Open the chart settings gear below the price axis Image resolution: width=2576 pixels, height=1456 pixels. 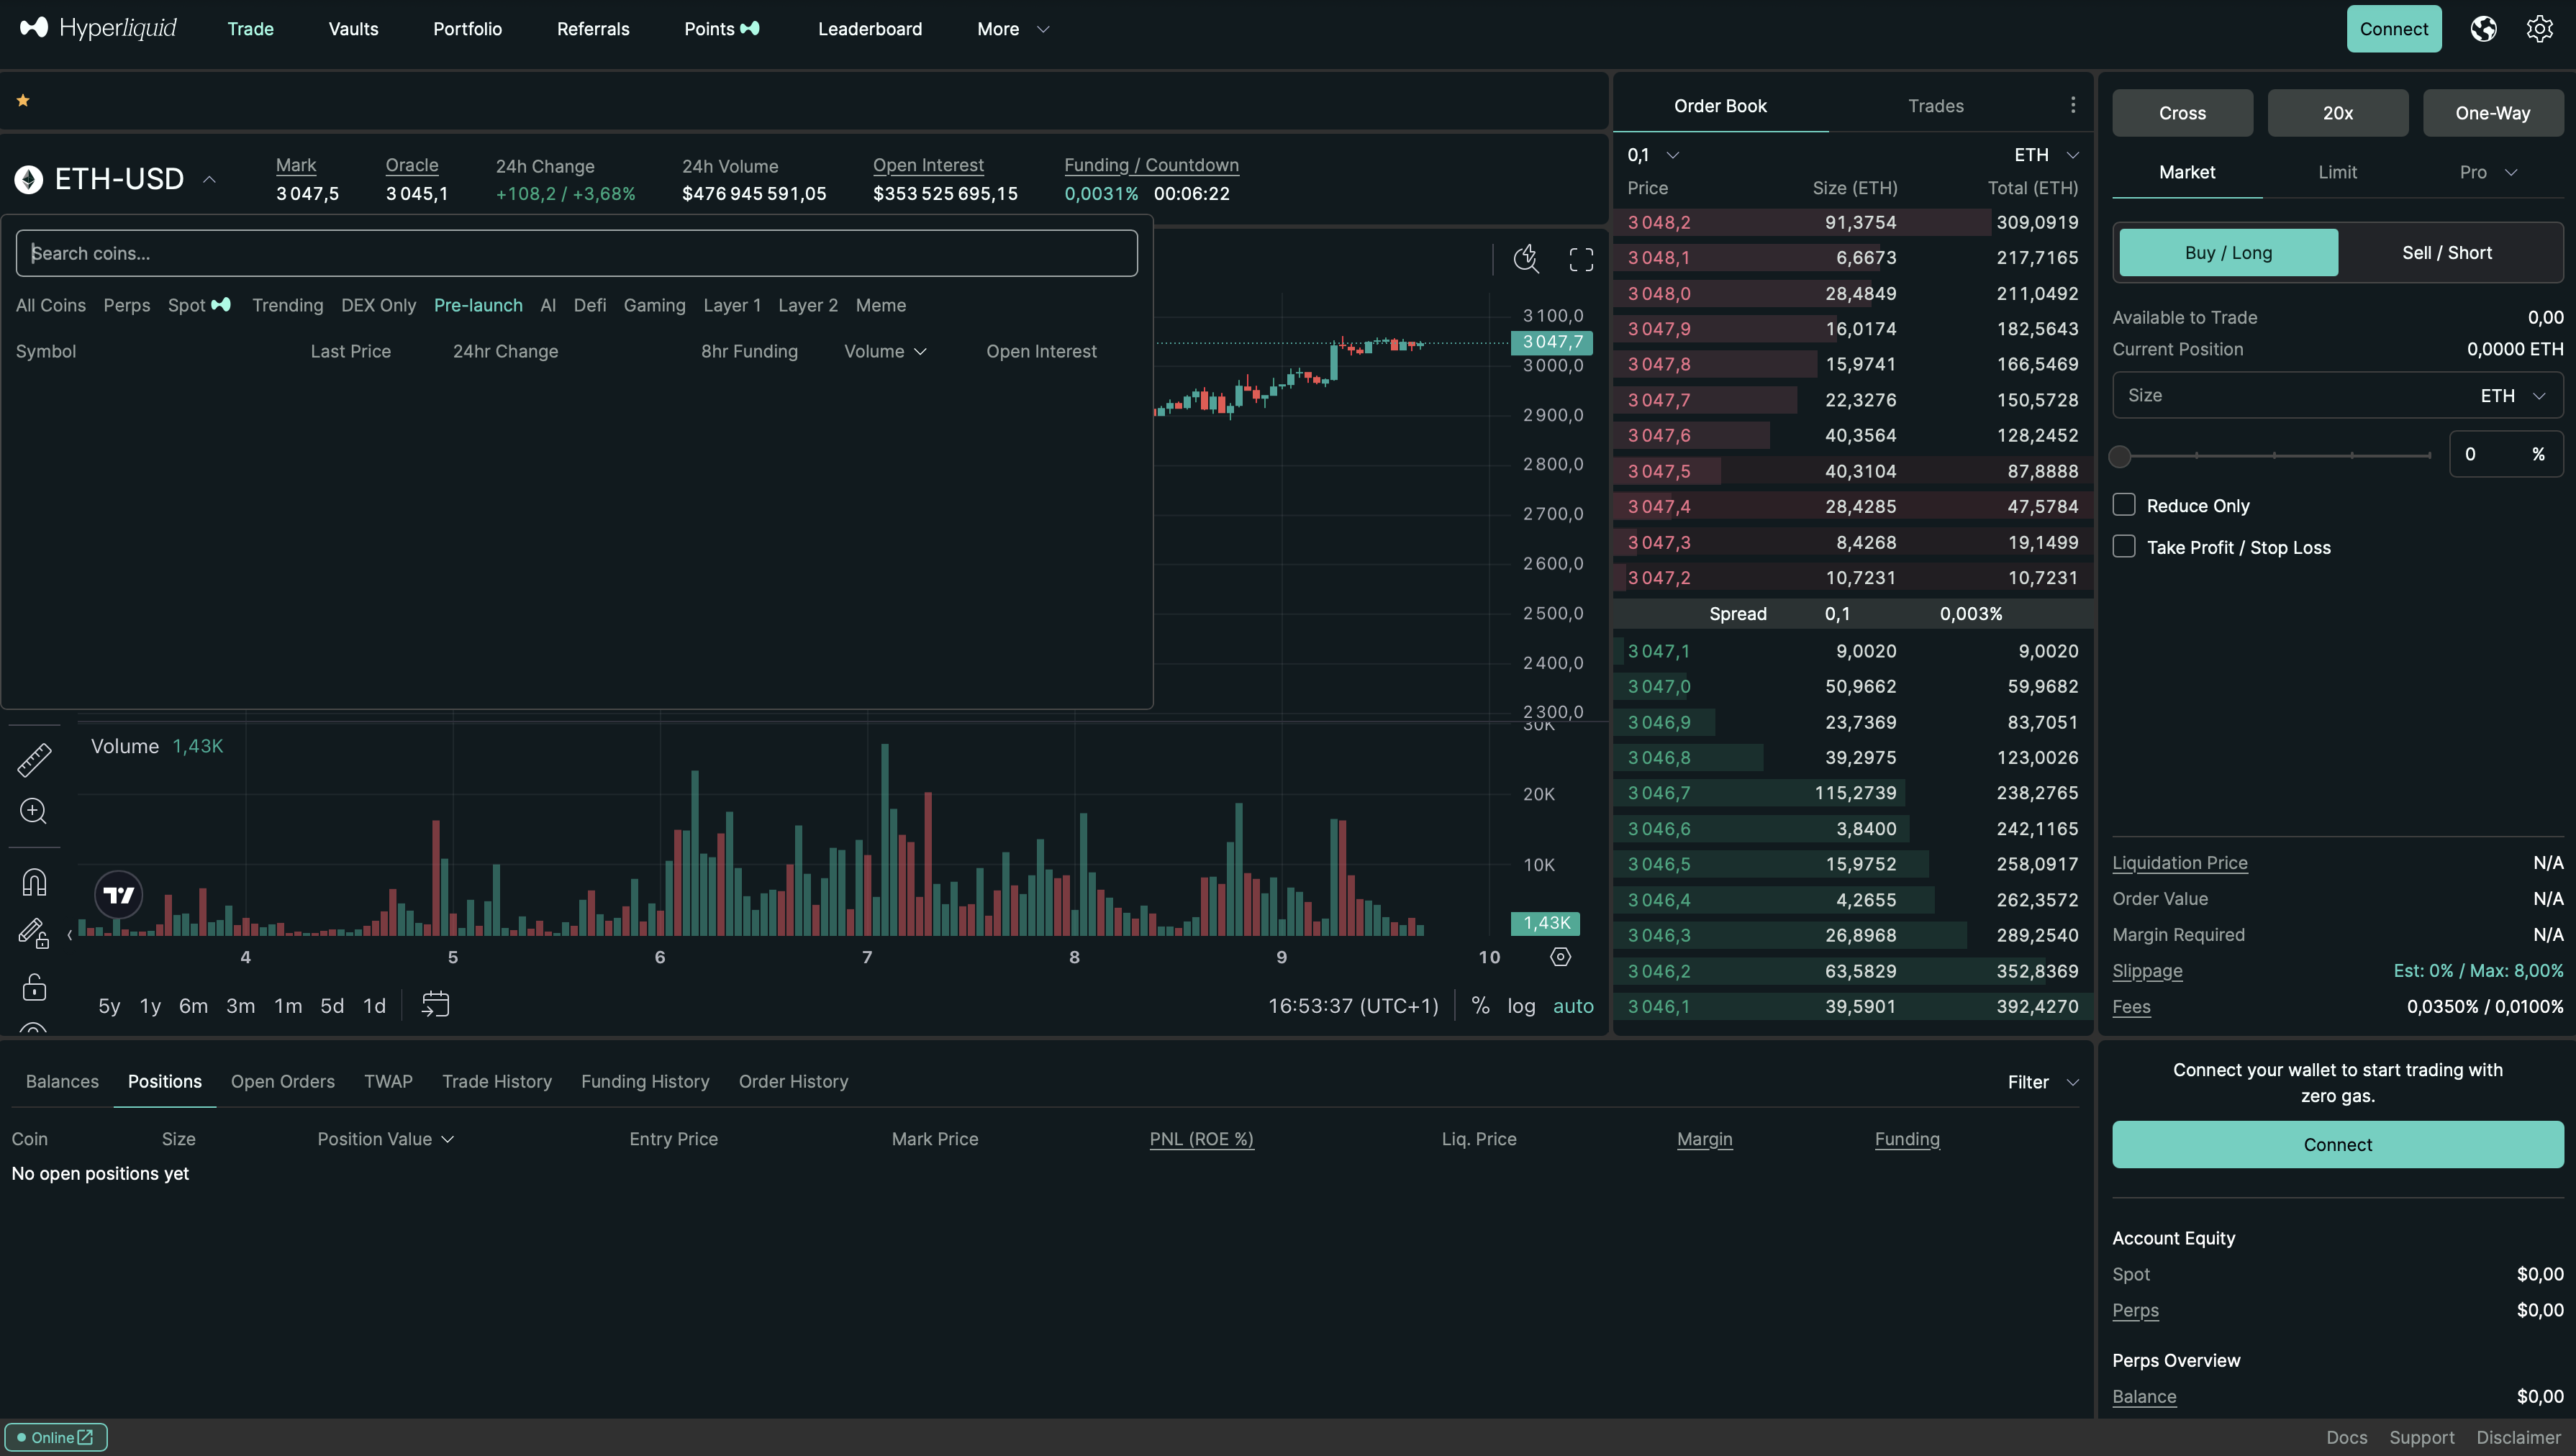[x=1560, y=957]
